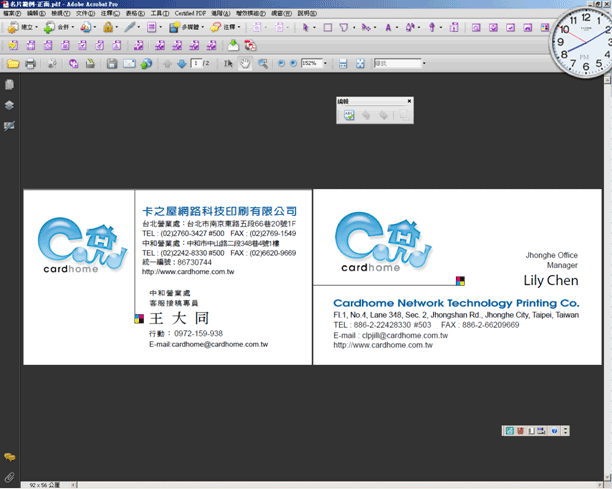Open the Comments panel icon
612x489 pixels.
coord(10,457)
